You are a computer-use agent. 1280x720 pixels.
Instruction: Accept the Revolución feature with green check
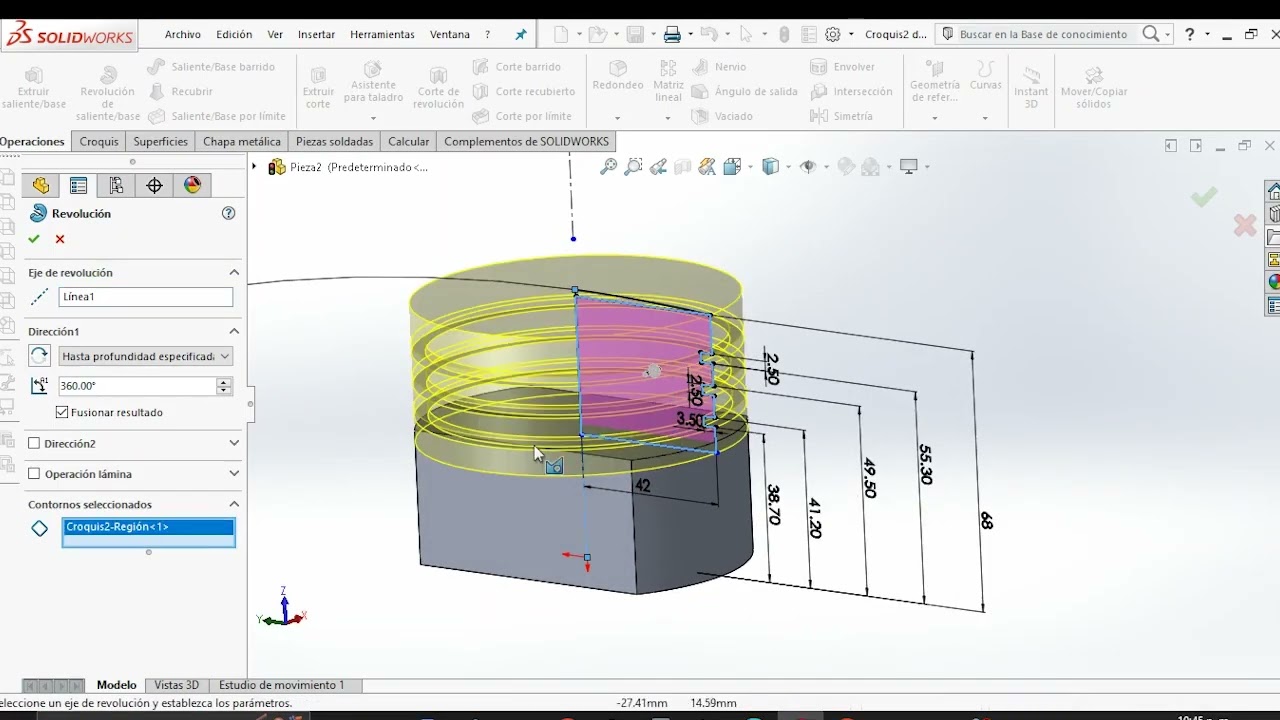pyautogui.click(x=34, y=239)
